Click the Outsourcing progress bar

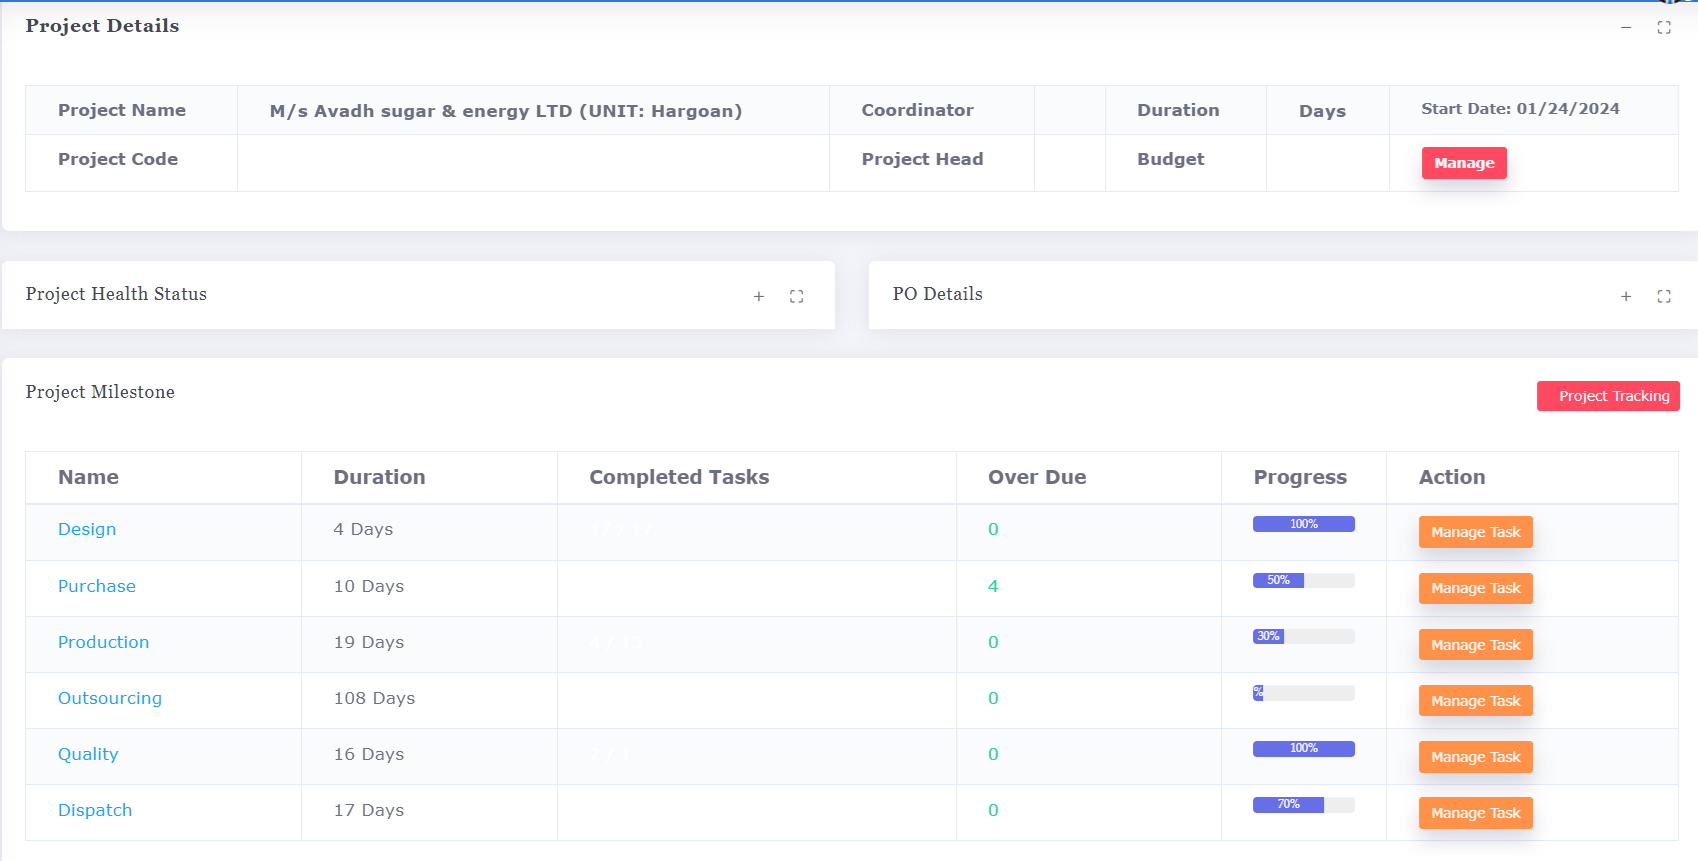pos(1304,692)
